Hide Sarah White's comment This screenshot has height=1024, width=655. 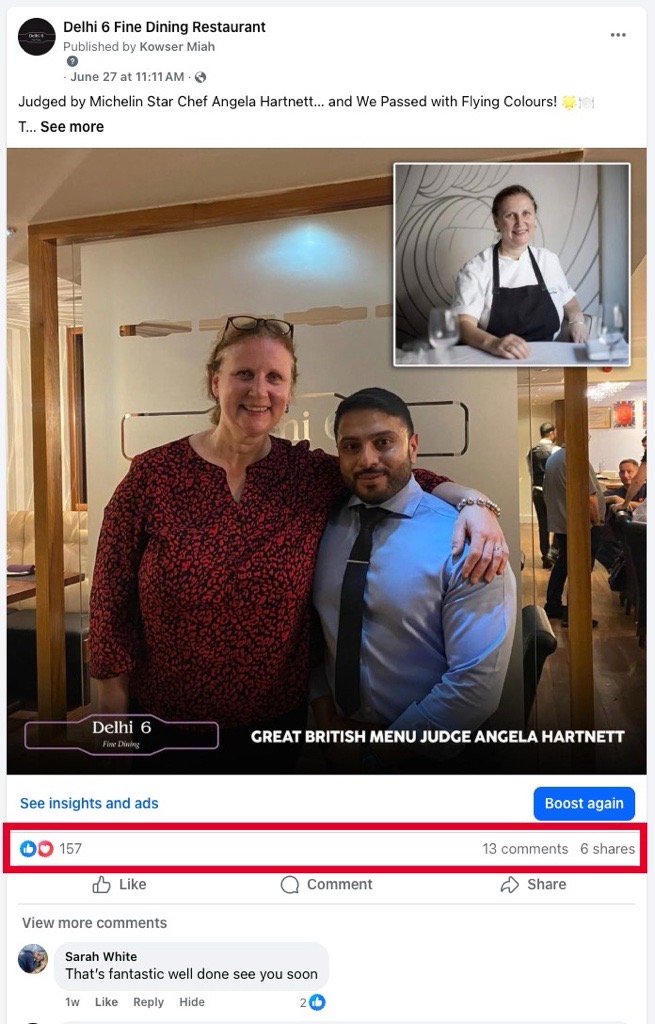pos(192,1002)
